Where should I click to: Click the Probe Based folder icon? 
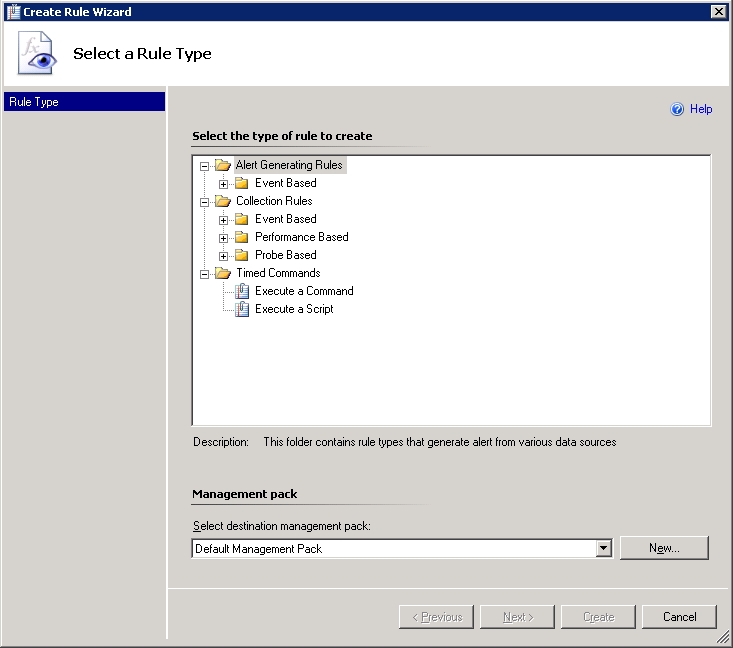click(x=241, y=255)
